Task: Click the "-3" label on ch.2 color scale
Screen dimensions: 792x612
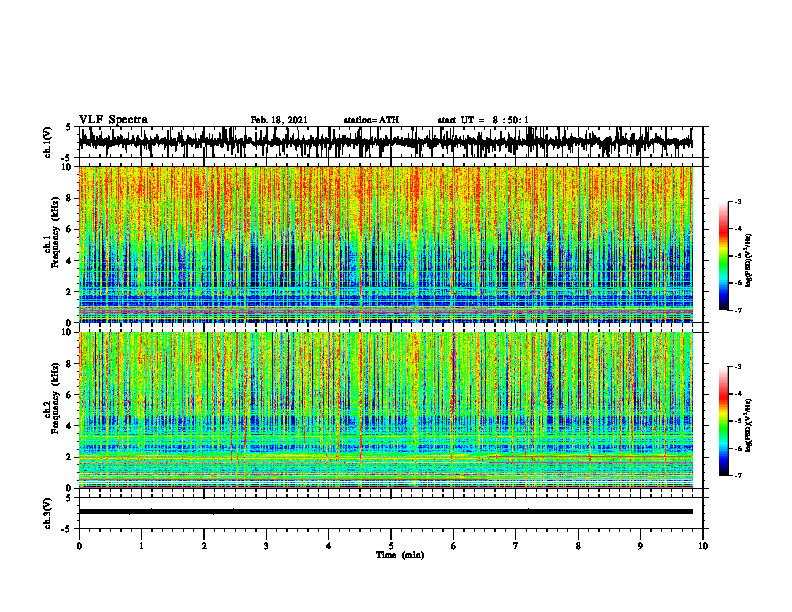Action: click(738, 367)
